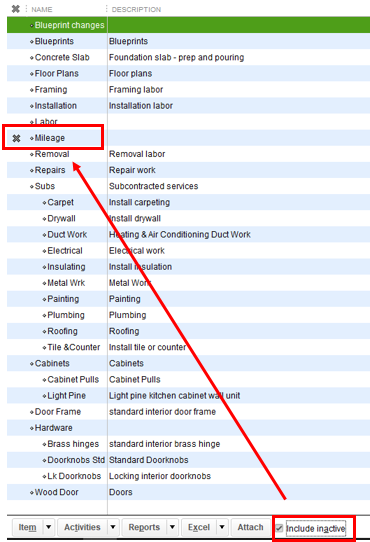Select the Insulating sub-item
The width and height of the screenshot is (370, 542).
point(66,267)
